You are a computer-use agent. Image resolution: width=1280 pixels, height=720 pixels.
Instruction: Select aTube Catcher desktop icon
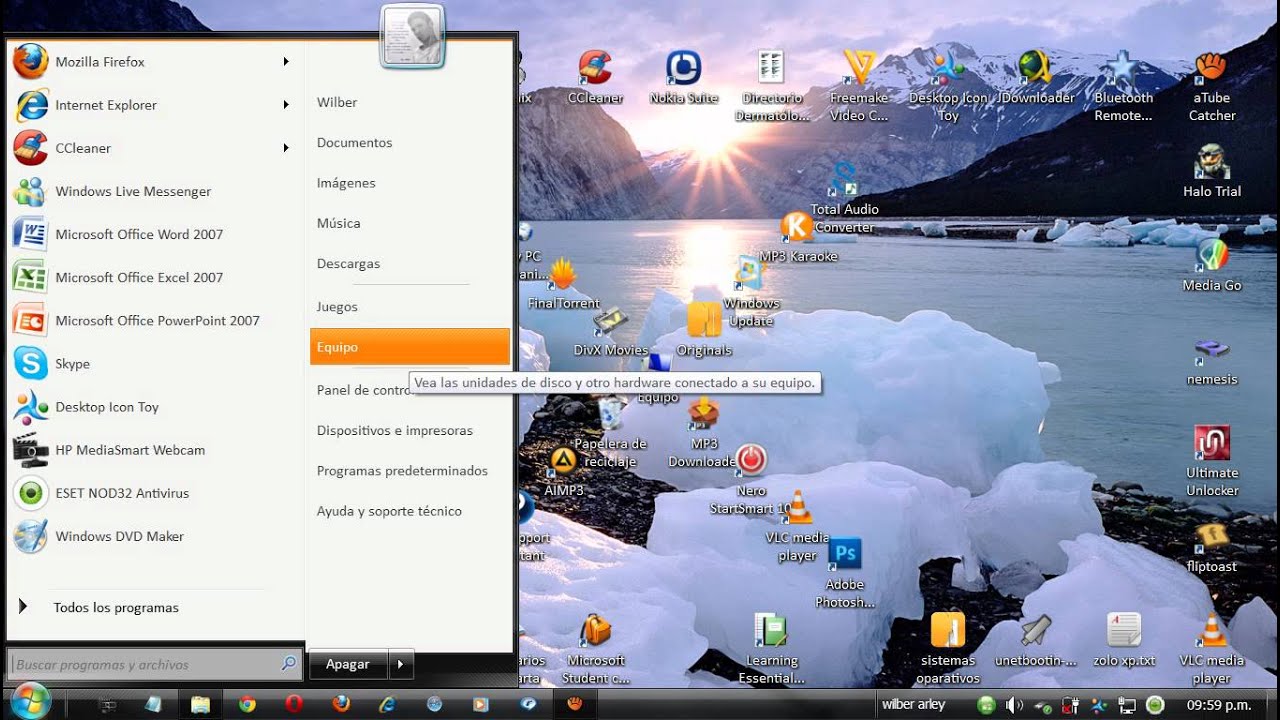[x=1212, y=86]
